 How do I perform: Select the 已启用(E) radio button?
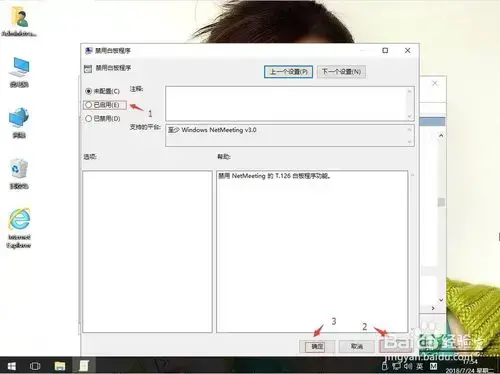[102, 105]
